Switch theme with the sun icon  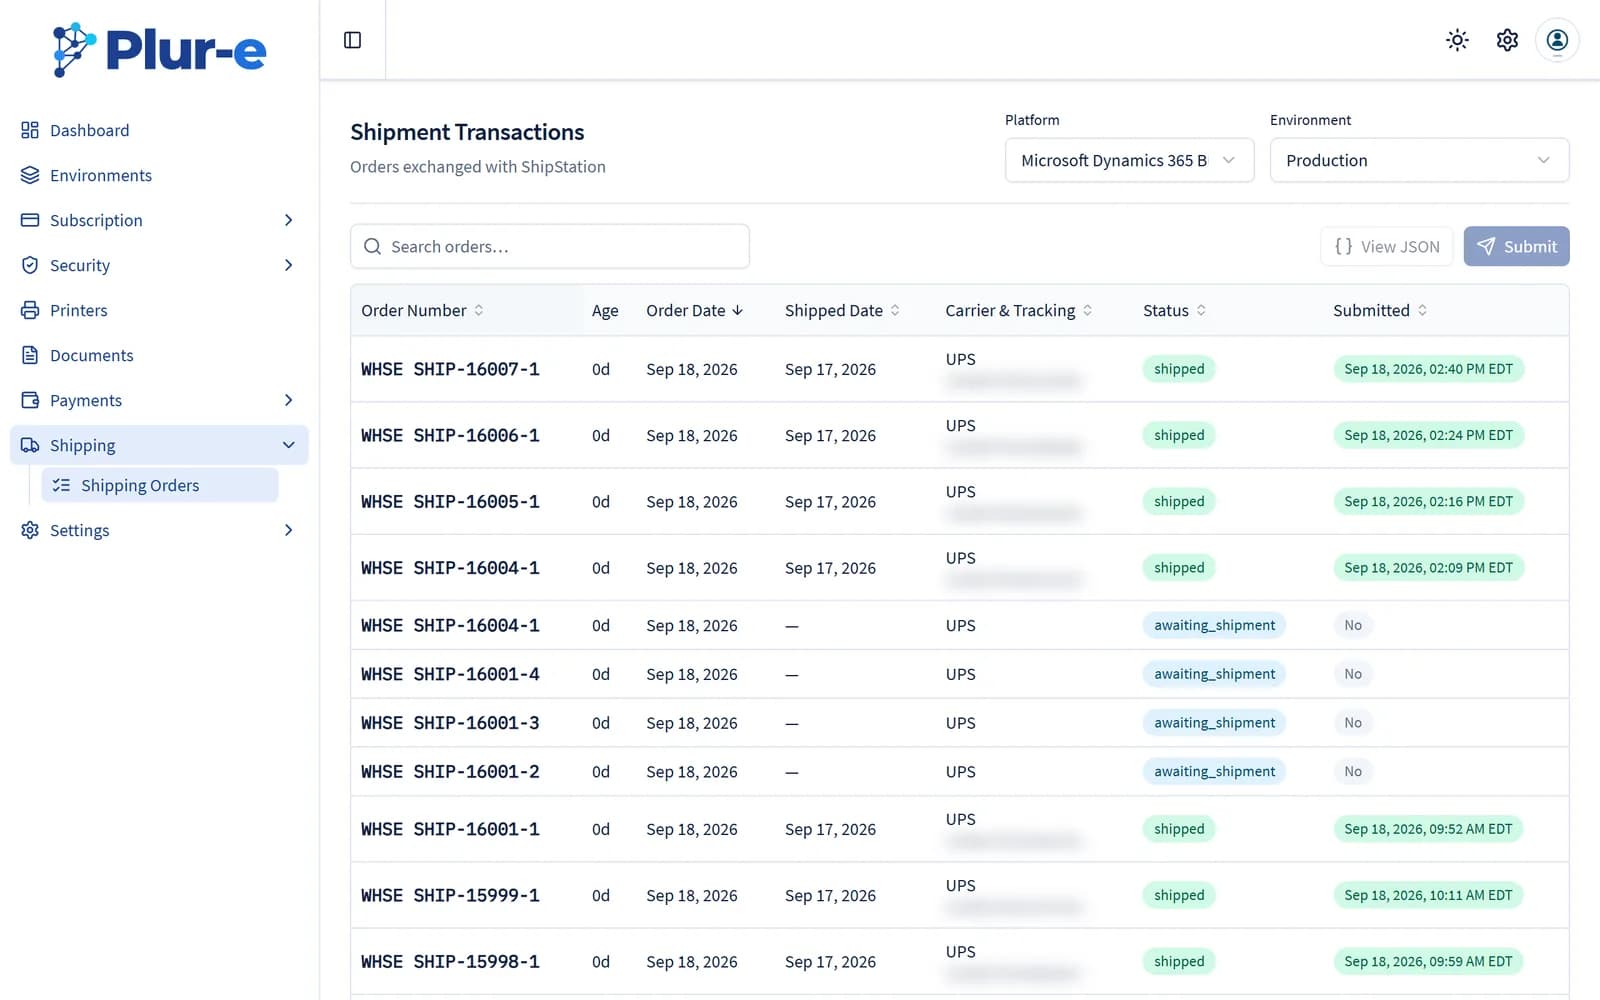click(1457, 40)
